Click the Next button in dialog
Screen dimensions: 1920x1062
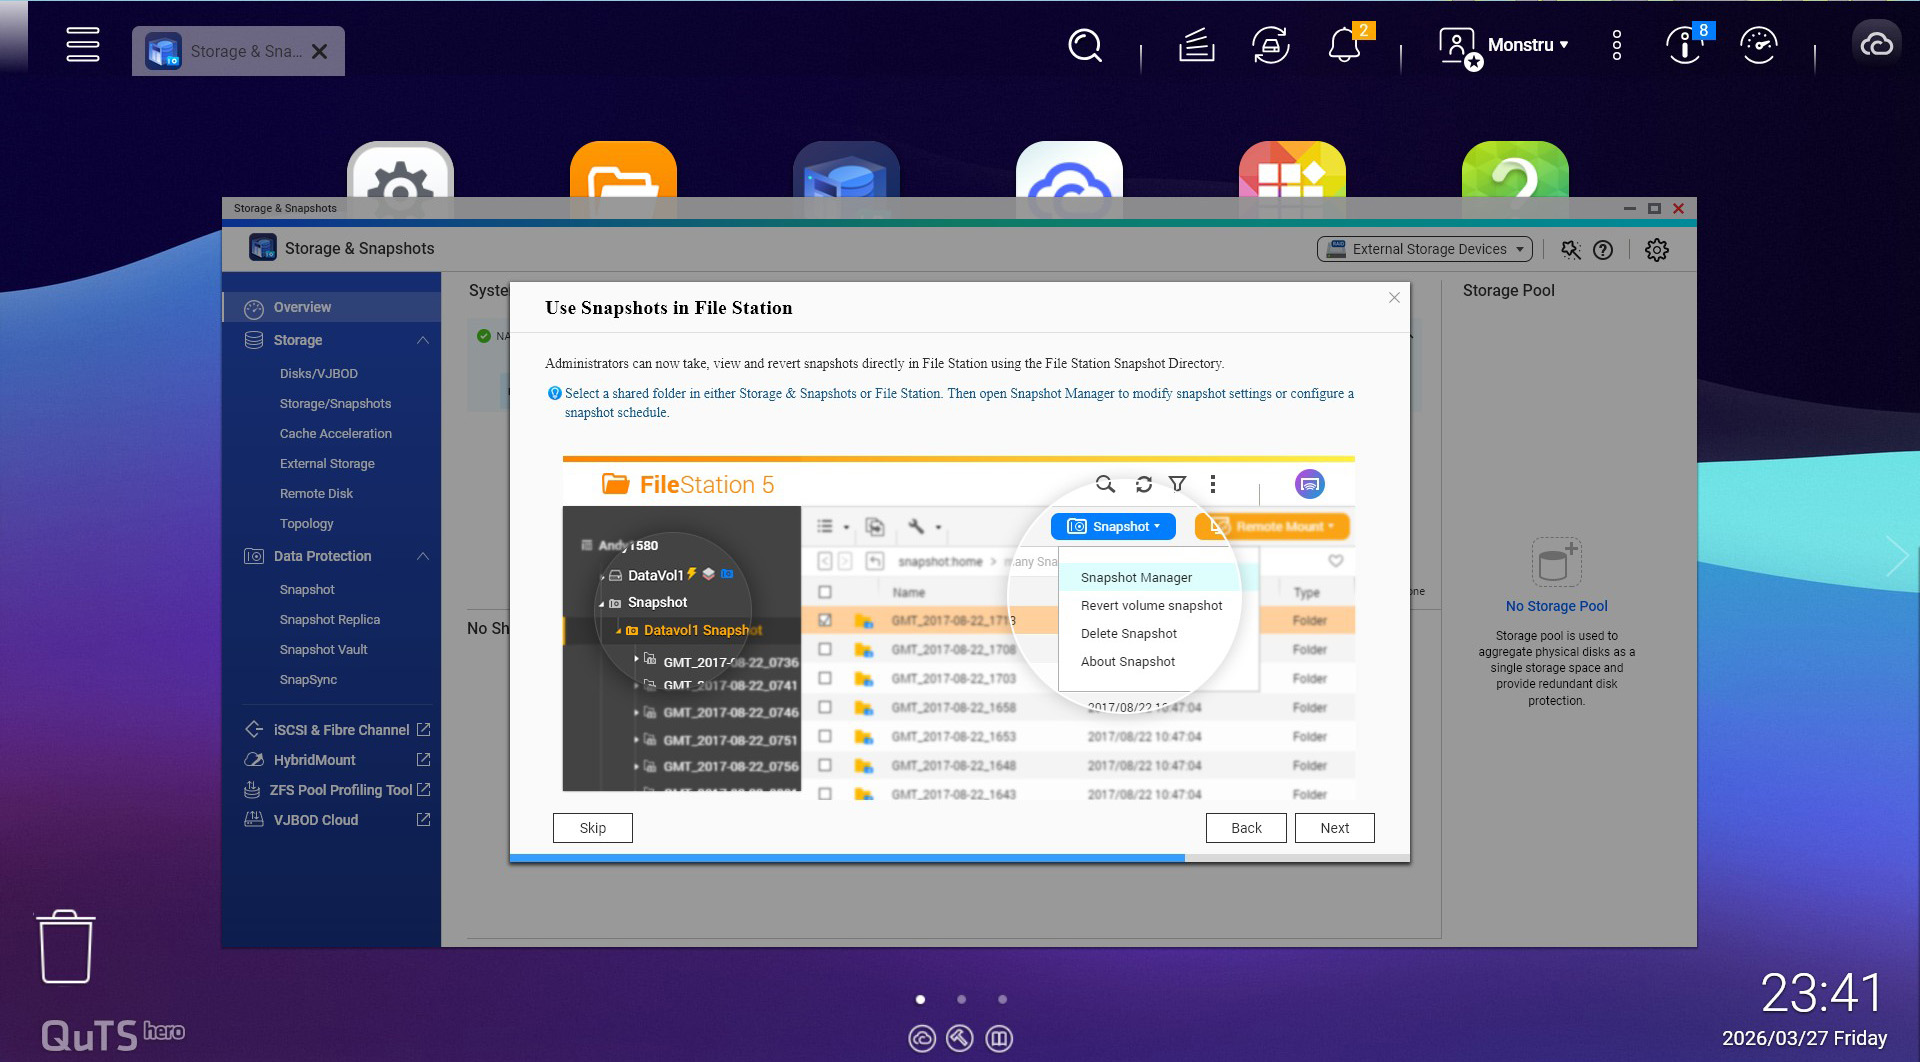pyautogui.click(x=1334, y=828)
